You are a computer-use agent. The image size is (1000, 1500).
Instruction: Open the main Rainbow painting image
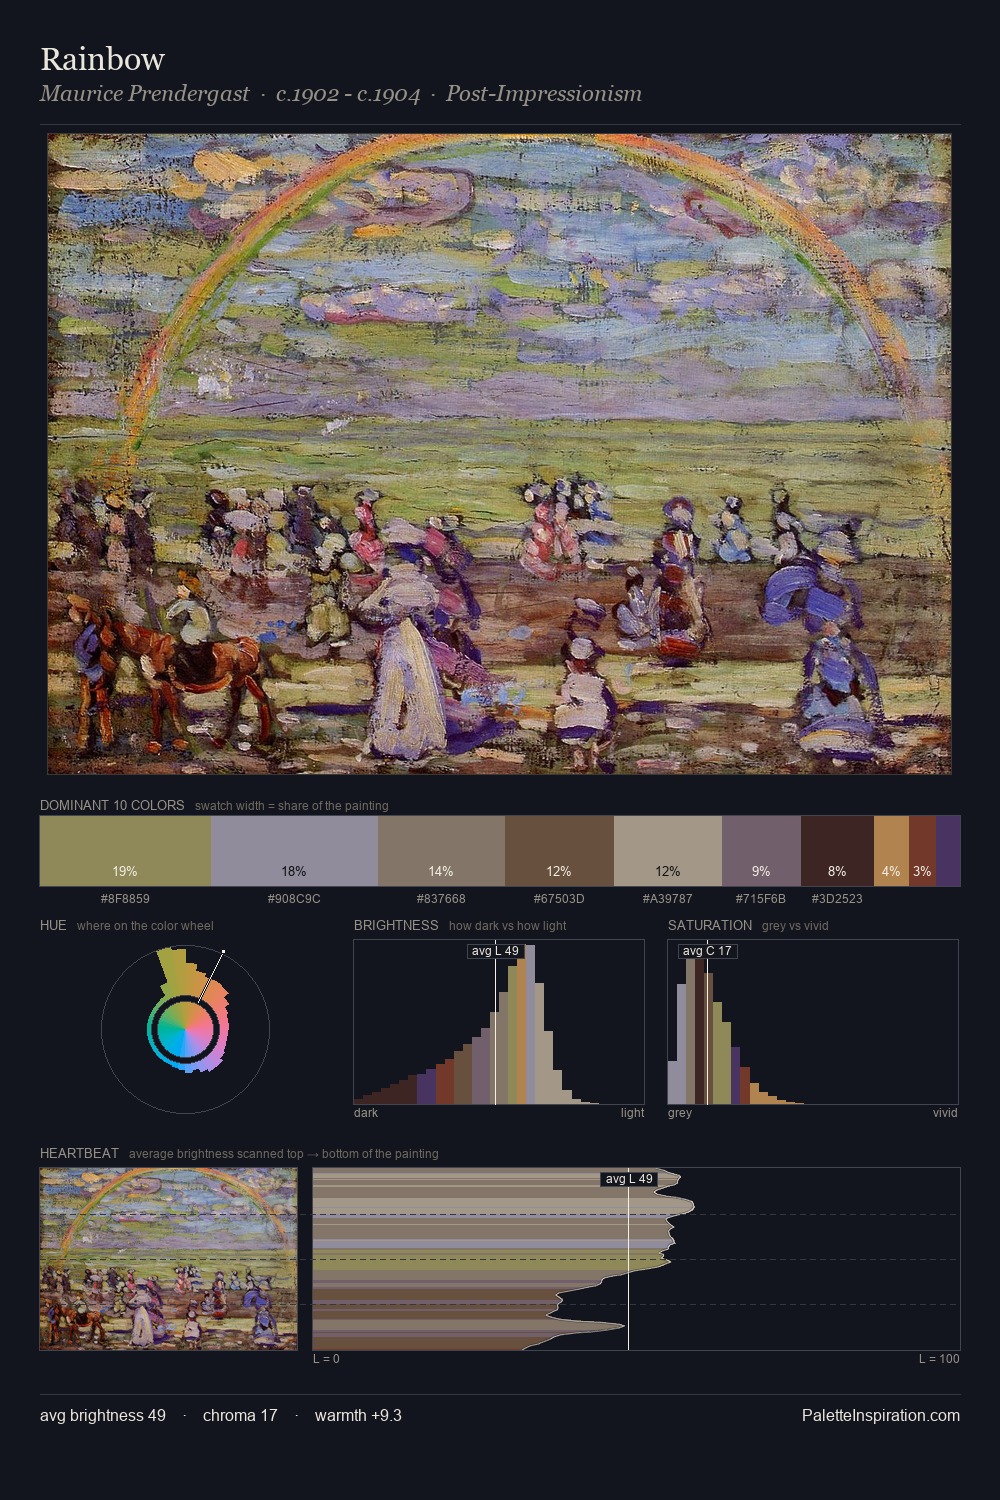tap(499, 454)
